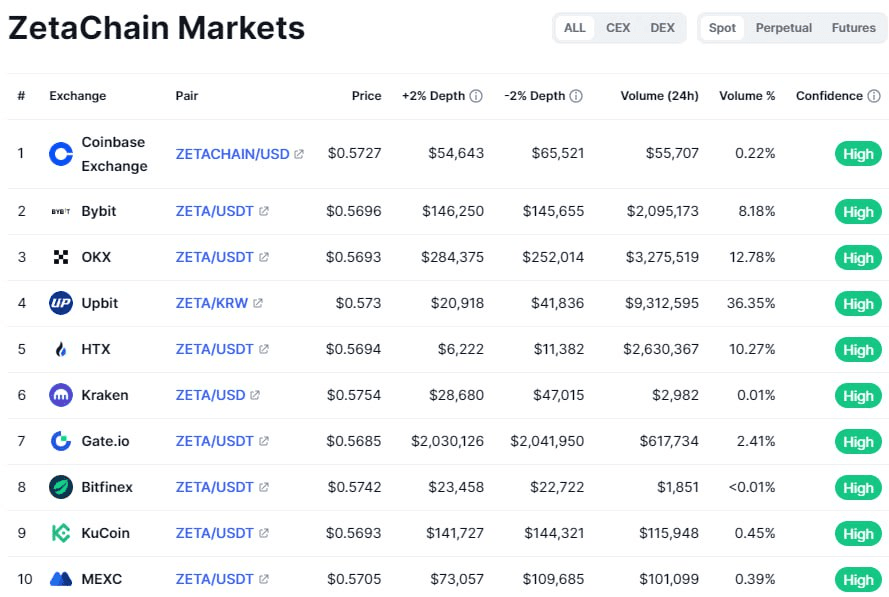
Task: Switch to the Perpetual market tab
Action: [784, 28]
